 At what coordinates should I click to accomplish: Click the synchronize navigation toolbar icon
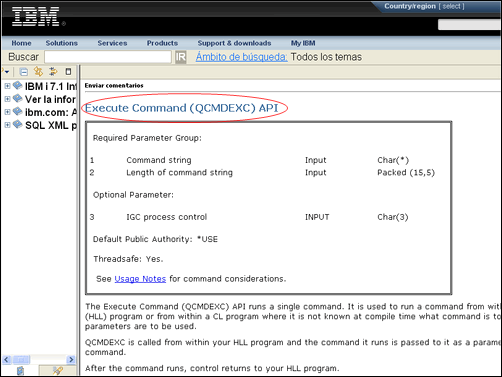(x=53, y=72)
